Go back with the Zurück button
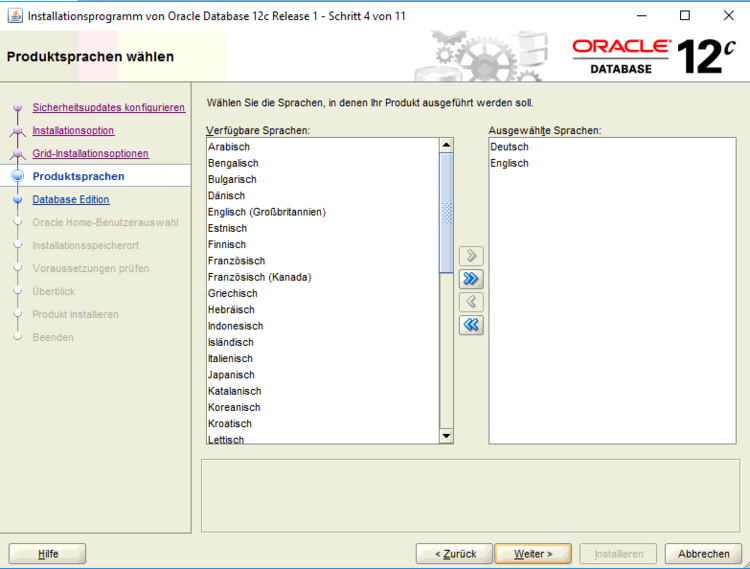The width and height of the screenshot is (750, 569). click(x=454, y=554)
